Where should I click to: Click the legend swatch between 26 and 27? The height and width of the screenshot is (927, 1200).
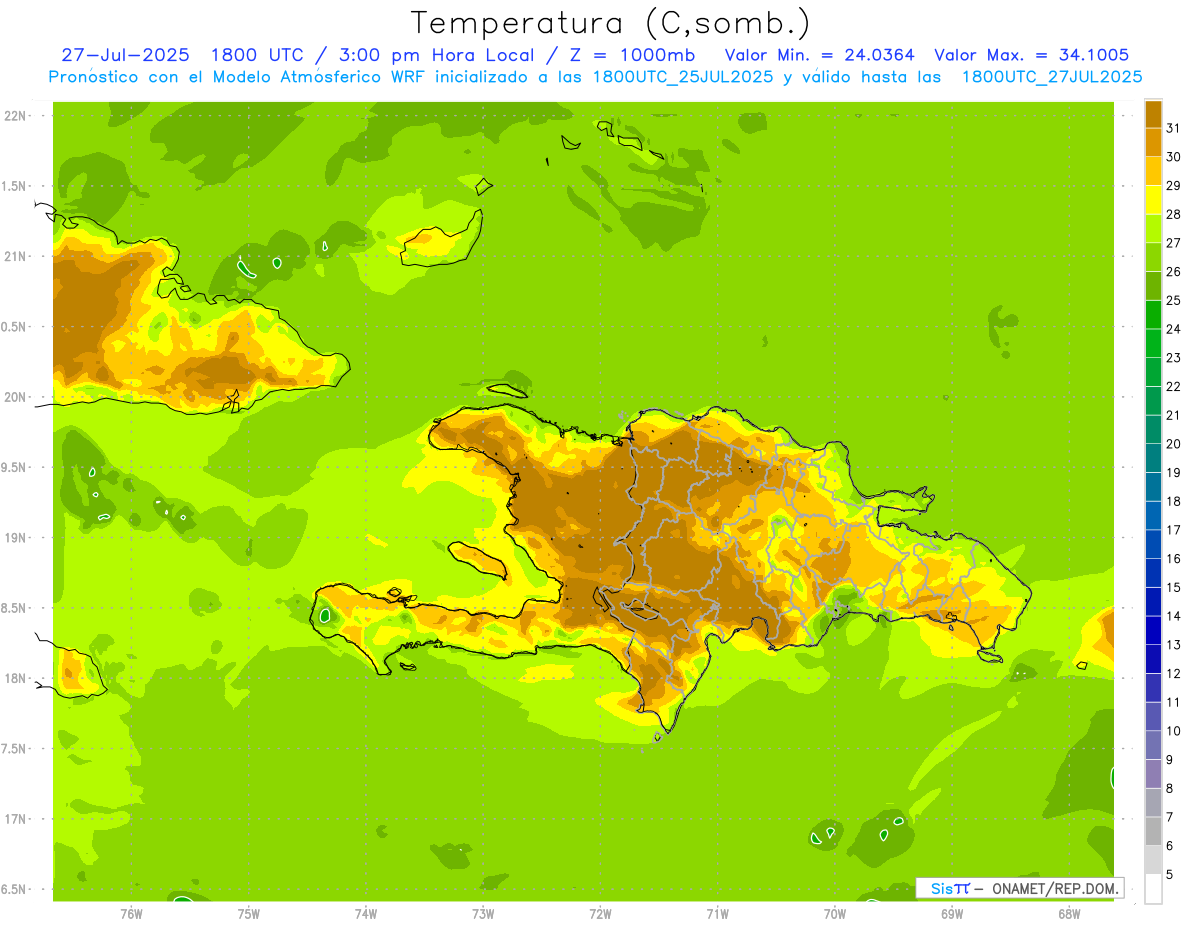(1153, 257)
